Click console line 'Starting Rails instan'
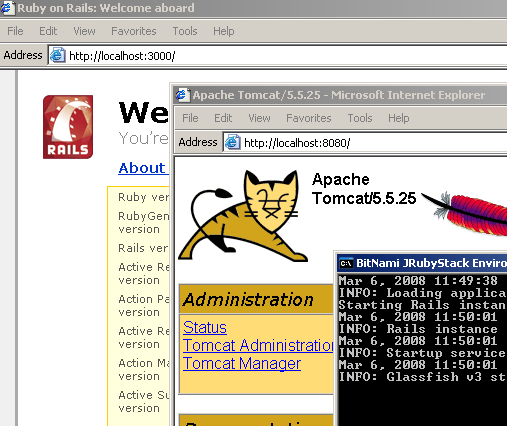 click(x=423, y=305)
